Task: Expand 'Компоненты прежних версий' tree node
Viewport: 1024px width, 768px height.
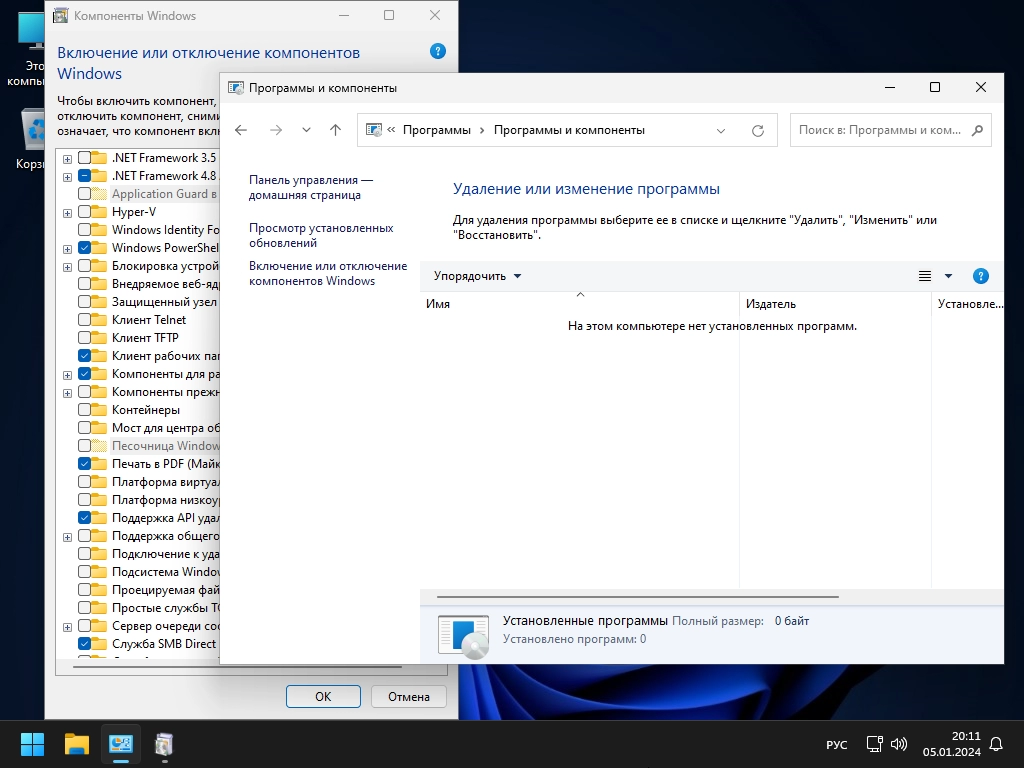Action: 67,392
